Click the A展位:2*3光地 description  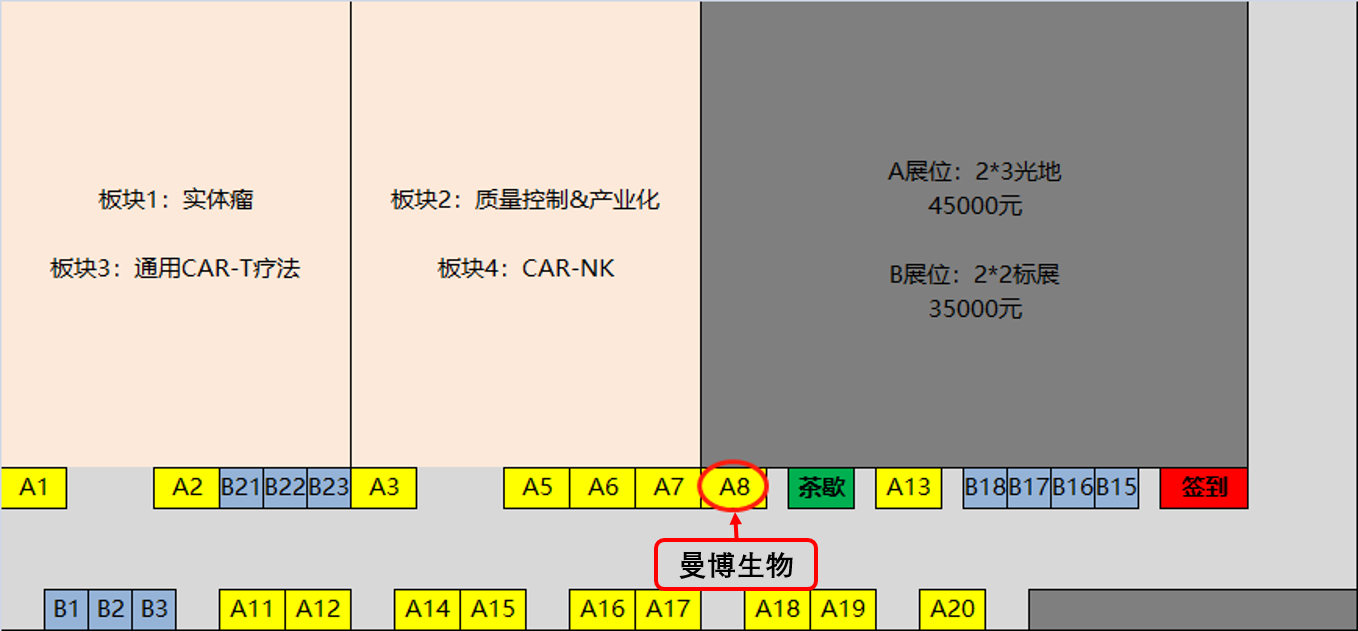click(975, 172)
